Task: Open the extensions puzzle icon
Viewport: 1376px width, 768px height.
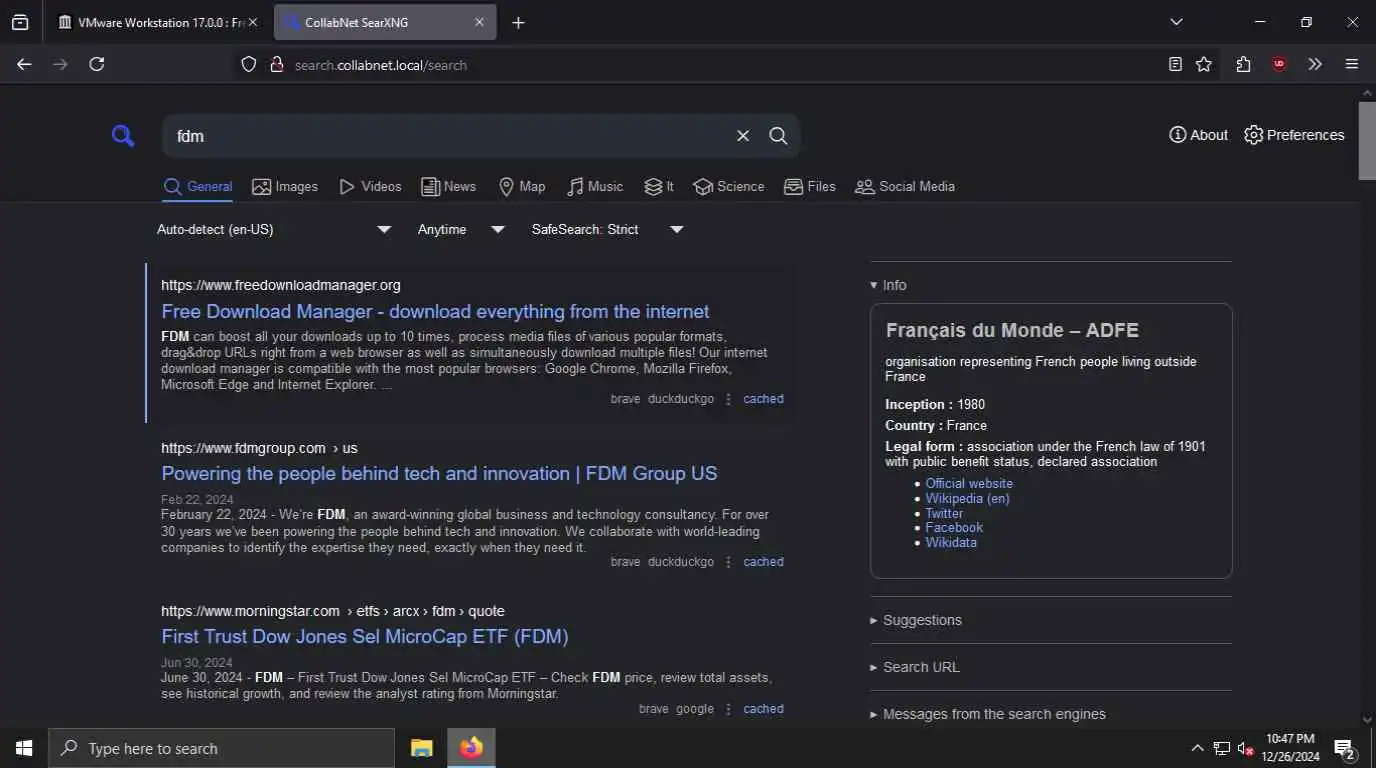Action: [1243, 64]
